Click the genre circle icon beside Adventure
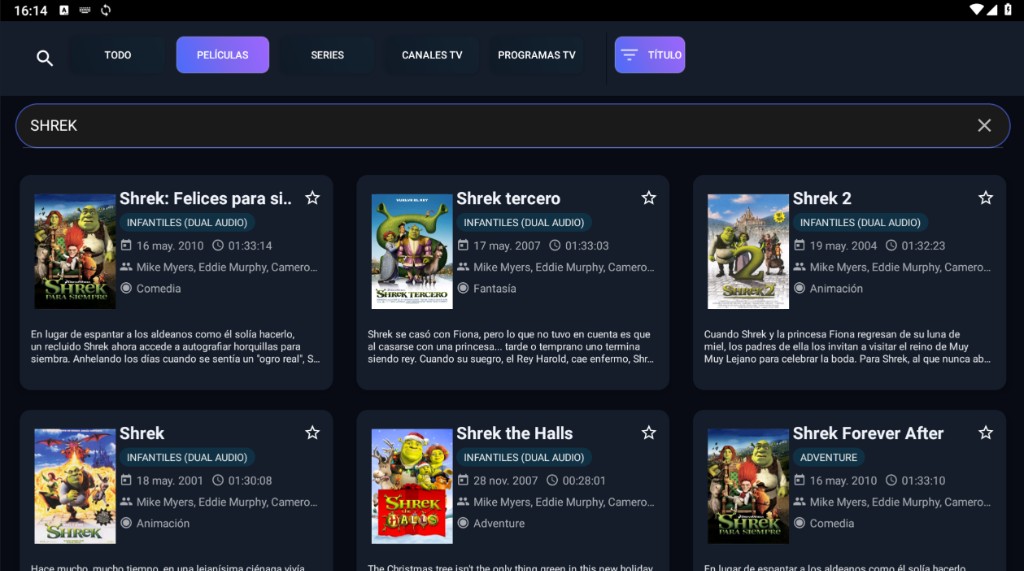 463,523
